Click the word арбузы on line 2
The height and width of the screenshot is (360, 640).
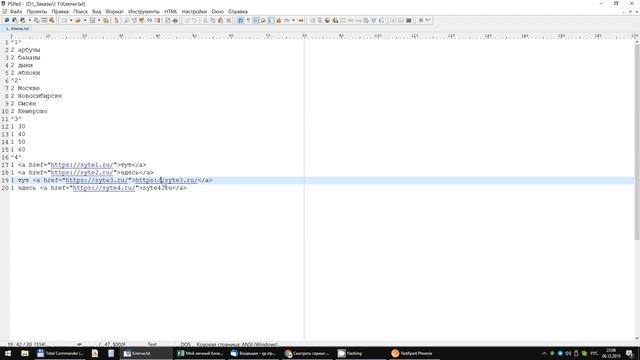pyautogui.click(x=29, y=50)
